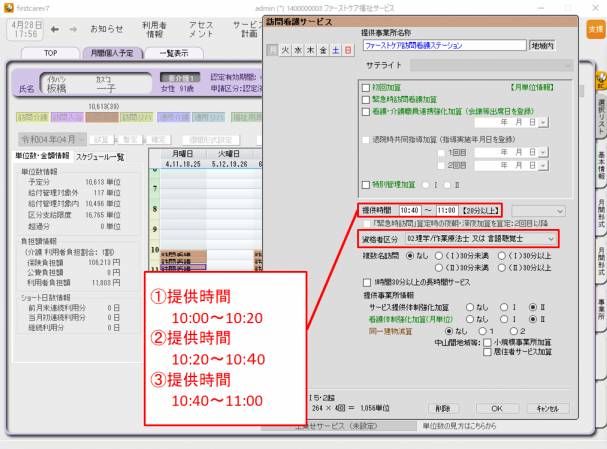Select the 土 Saturday weekday button
The image size is (607, 449).
click(x=334, y=48)
